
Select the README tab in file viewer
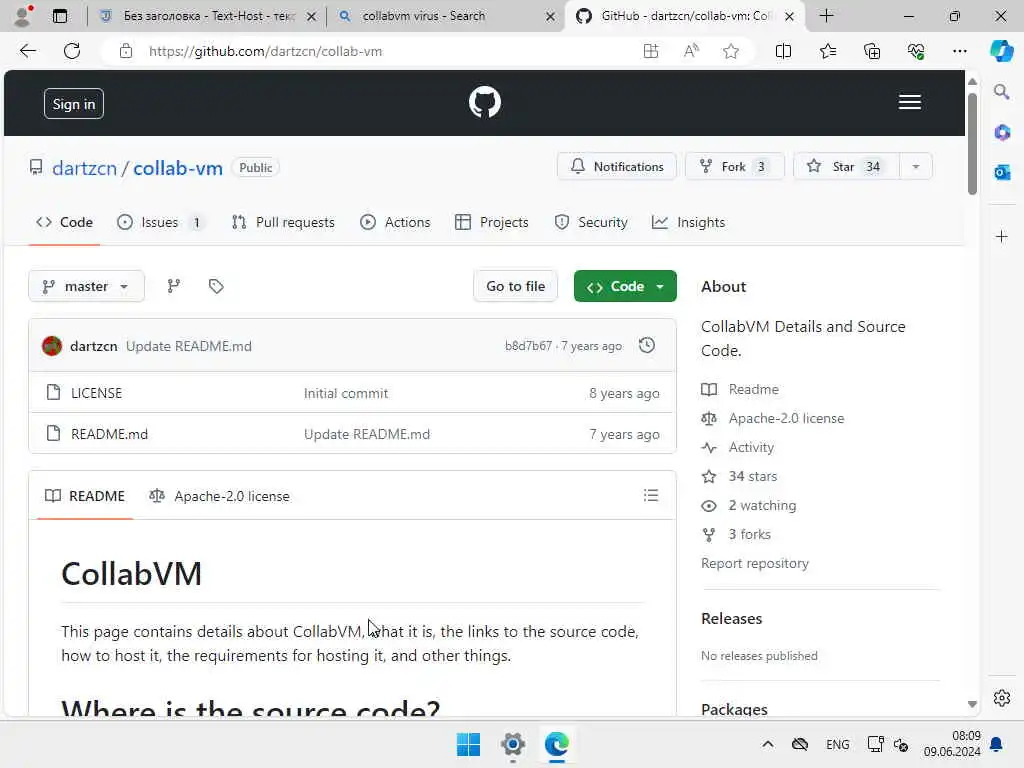(85, 496)
